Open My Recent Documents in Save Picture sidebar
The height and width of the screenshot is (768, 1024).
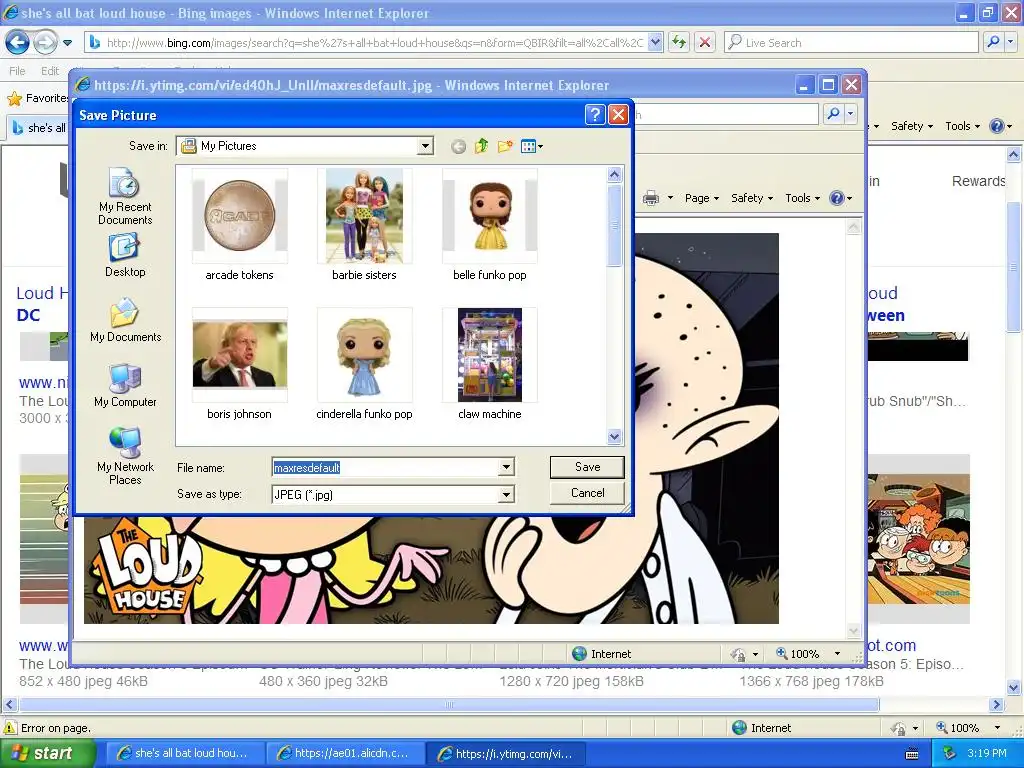125,197
